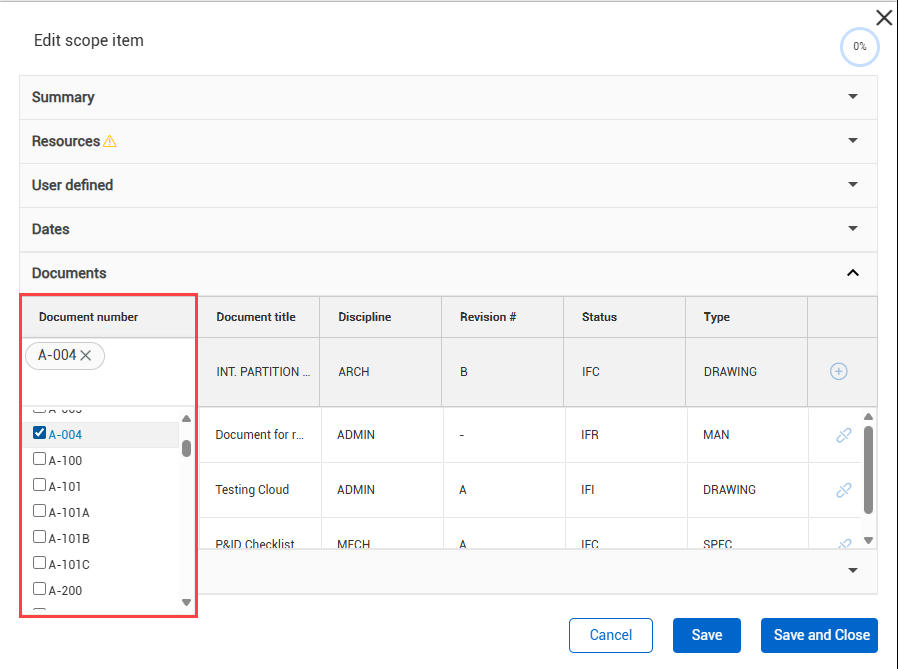The height and width of the screenshot is (669, 898).
Task: Expand the Dates section
Action: click(853, 229)
